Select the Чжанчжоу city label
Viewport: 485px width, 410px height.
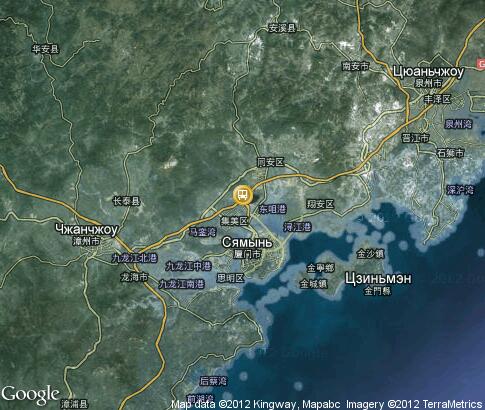[86, 229]
